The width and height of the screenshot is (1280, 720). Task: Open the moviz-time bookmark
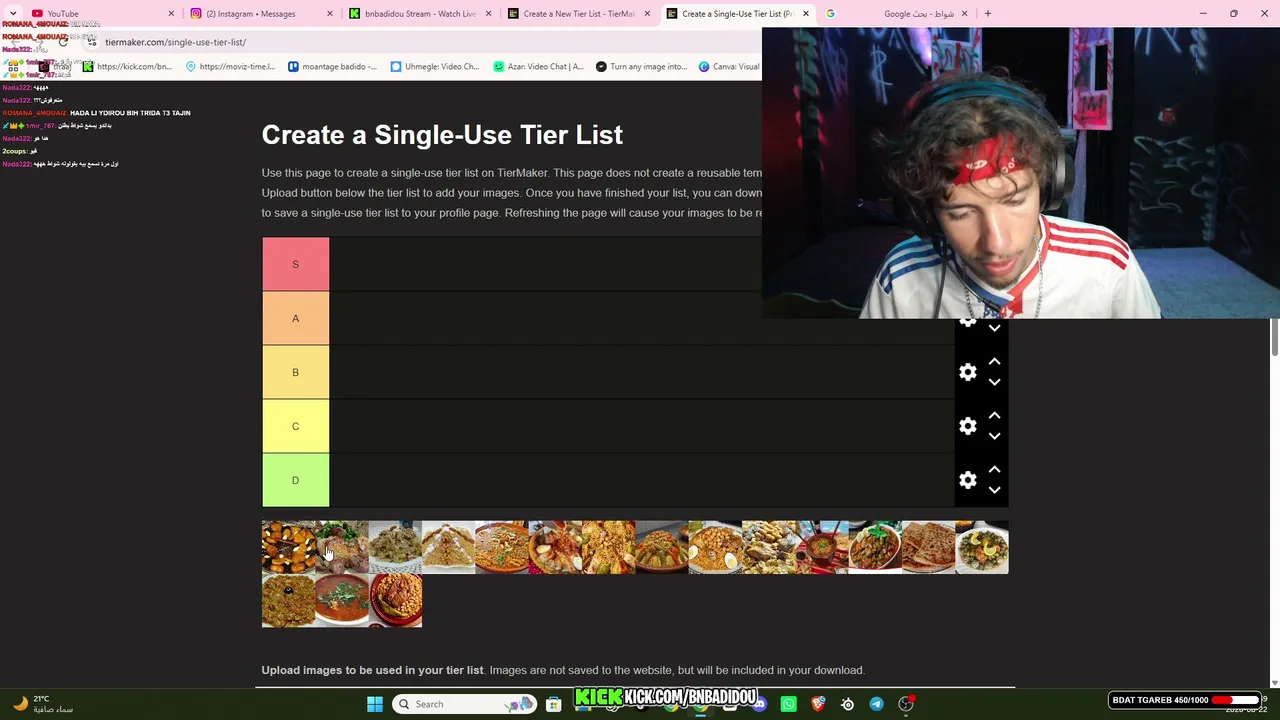point(230,67)
